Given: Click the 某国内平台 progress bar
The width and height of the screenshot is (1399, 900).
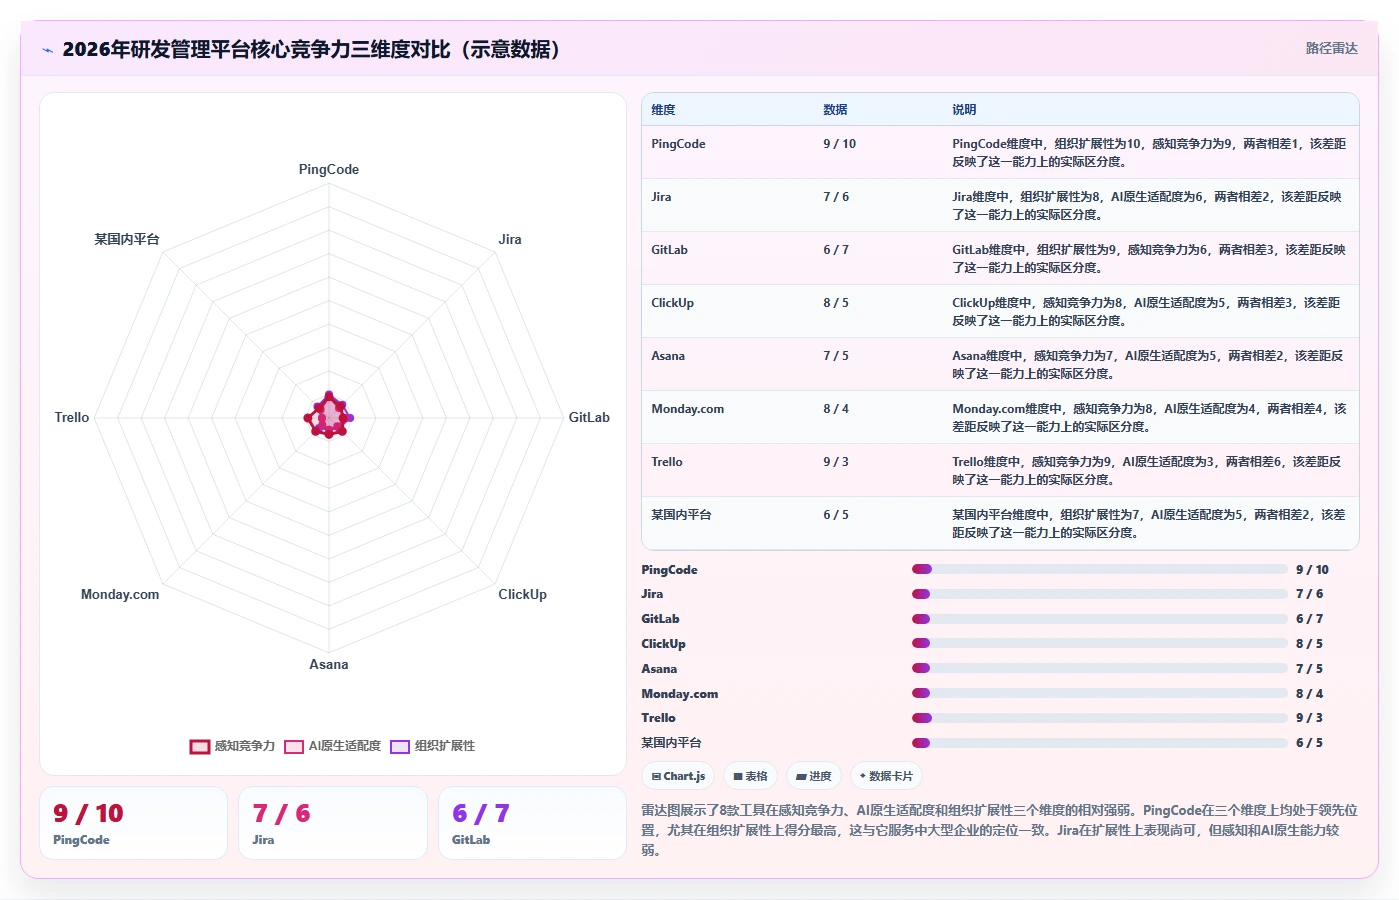Looking at the screenshot, I should 1100,743.
